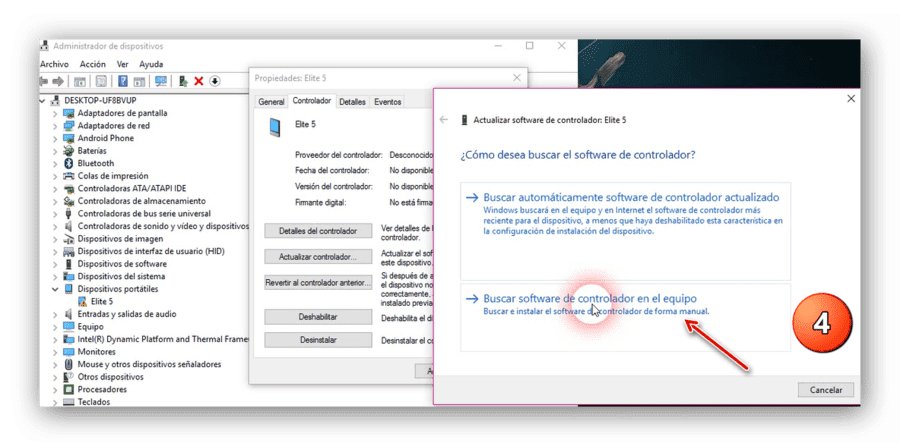900x446 pixels.
Task: Expand the Android Phone node
Action: (55, 138)
